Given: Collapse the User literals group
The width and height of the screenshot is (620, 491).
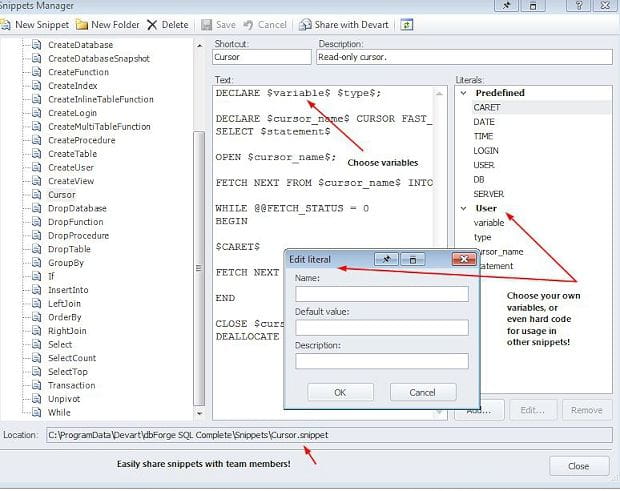Looking at the screenshot, I should click(463, 208).
